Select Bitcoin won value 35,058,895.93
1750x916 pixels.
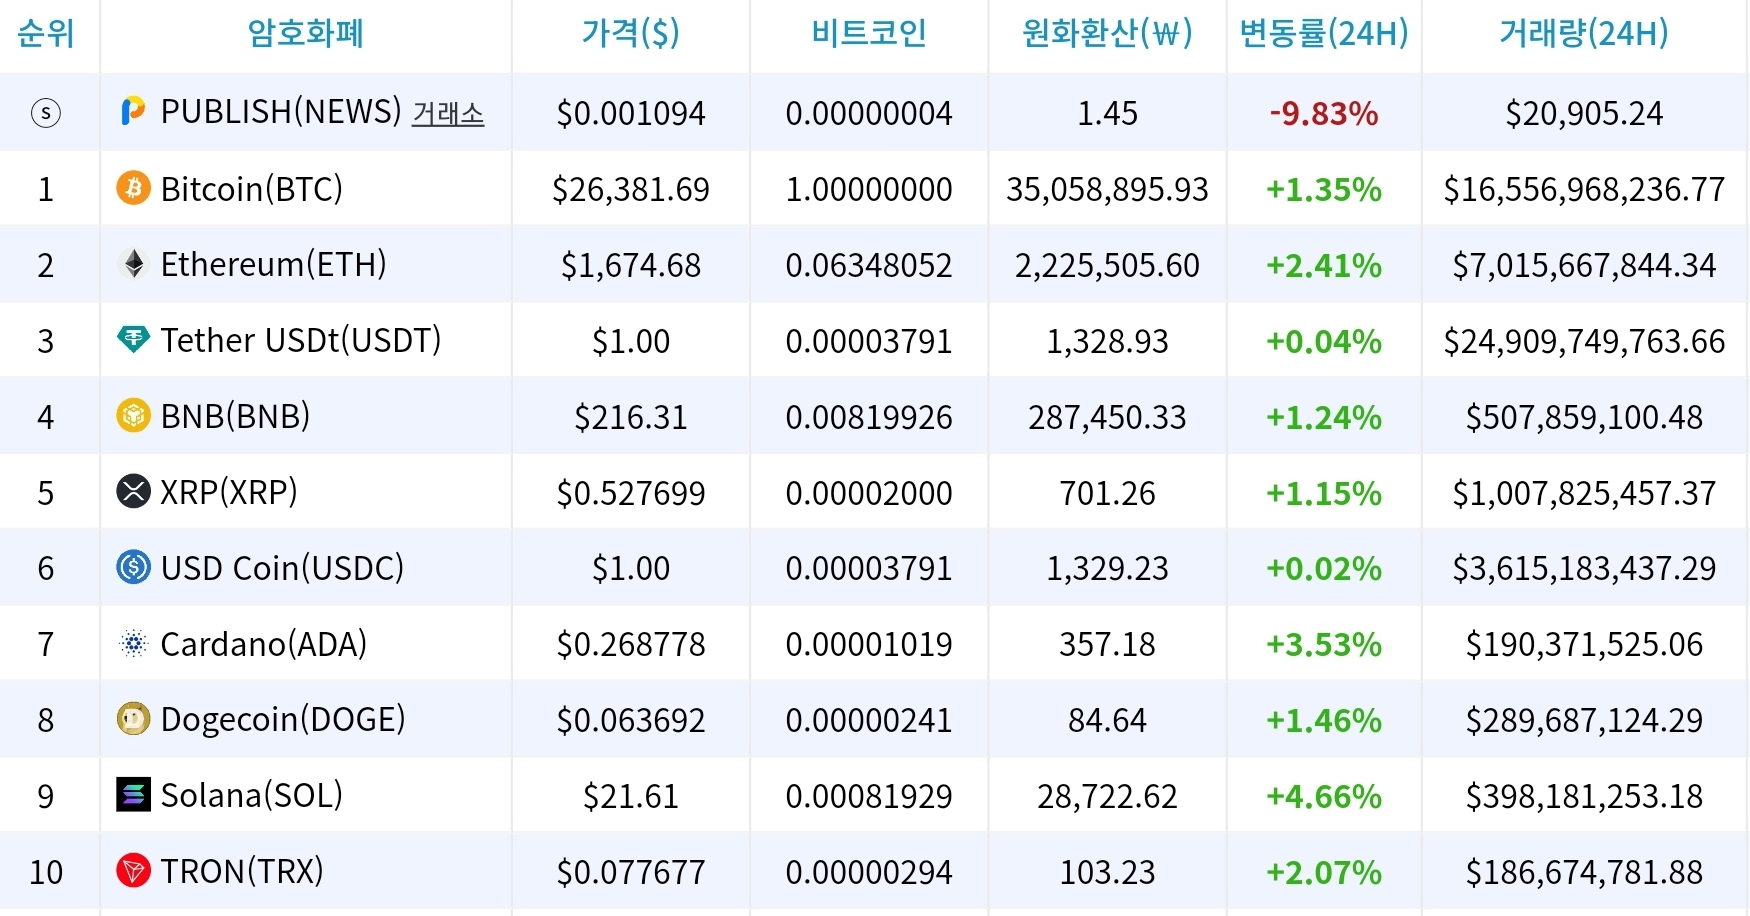click(1107, 189)
